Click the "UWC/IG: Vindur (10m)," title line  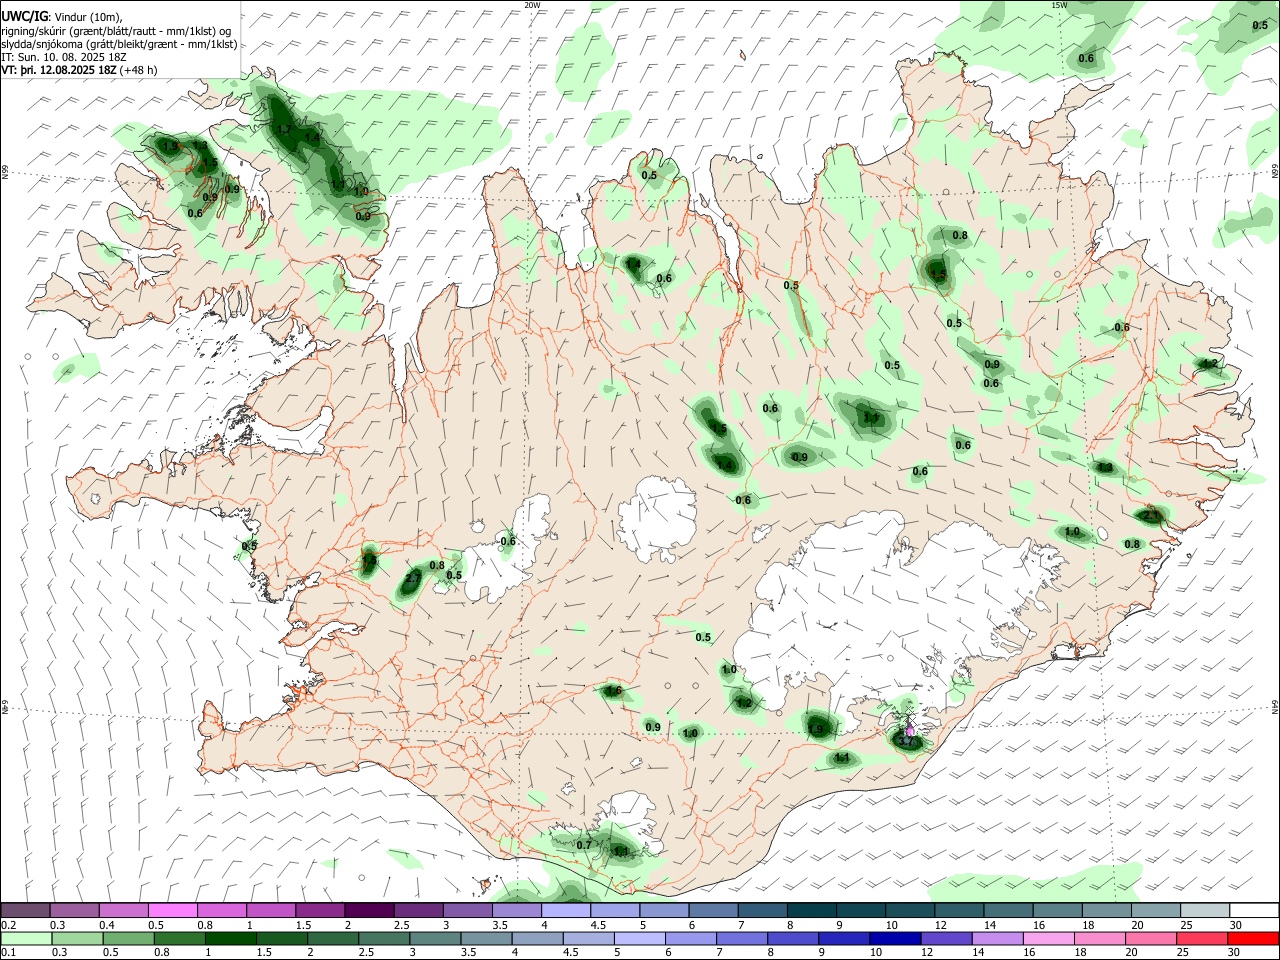tap(62, 16)
